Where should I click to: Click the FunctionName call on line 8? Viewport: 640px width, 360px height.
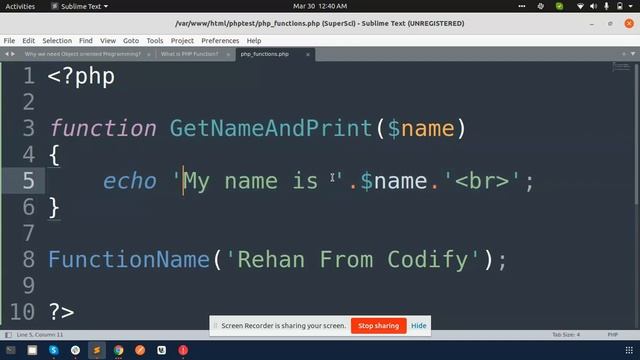[x=129, y=259]
